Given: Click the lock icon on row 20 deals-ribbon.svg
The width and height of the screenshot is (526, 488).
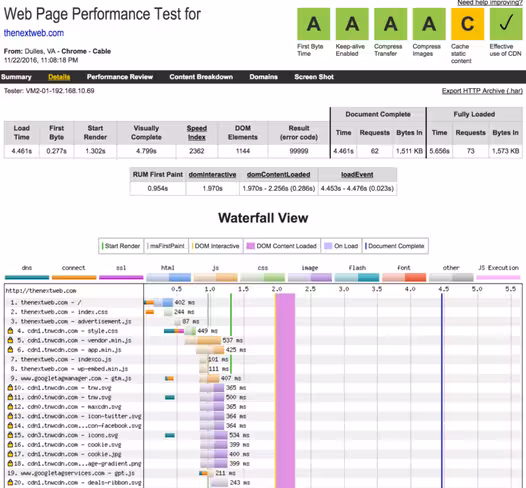Looking at the screenshot, I should (10, 483).
